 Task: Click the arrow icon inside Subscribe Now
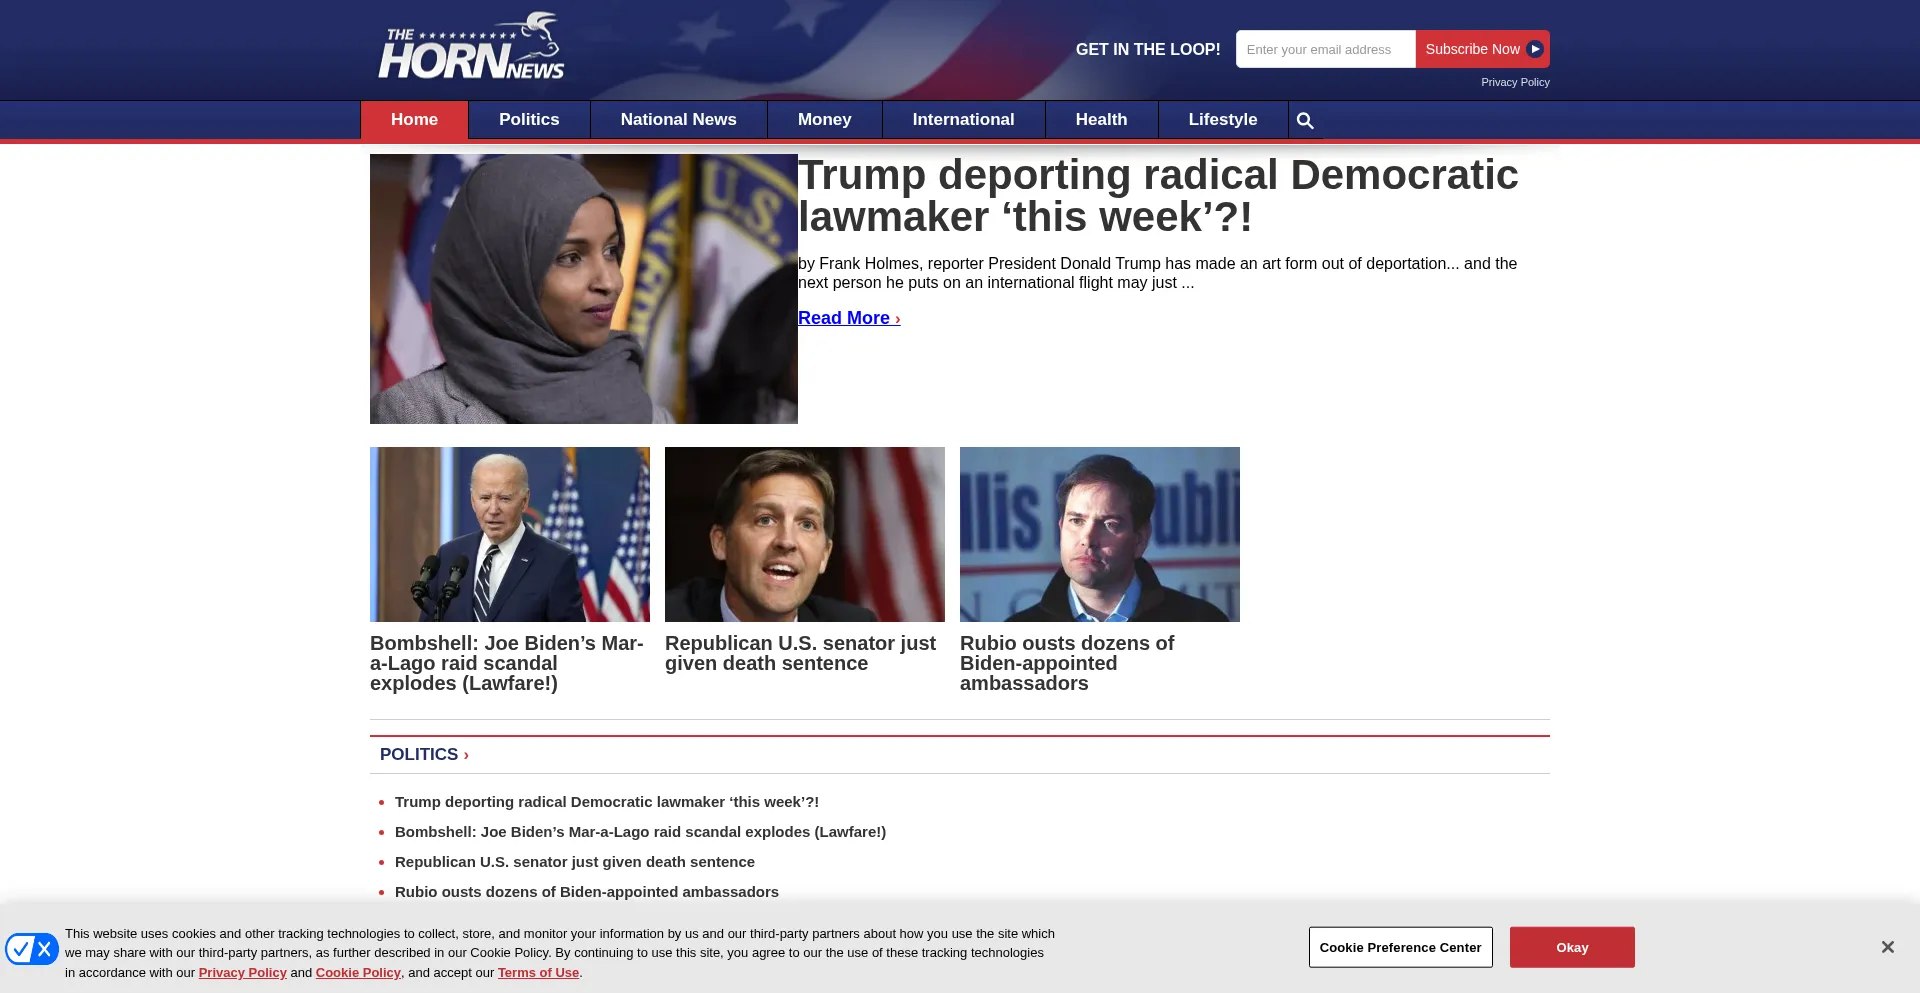pos(1533,48)
